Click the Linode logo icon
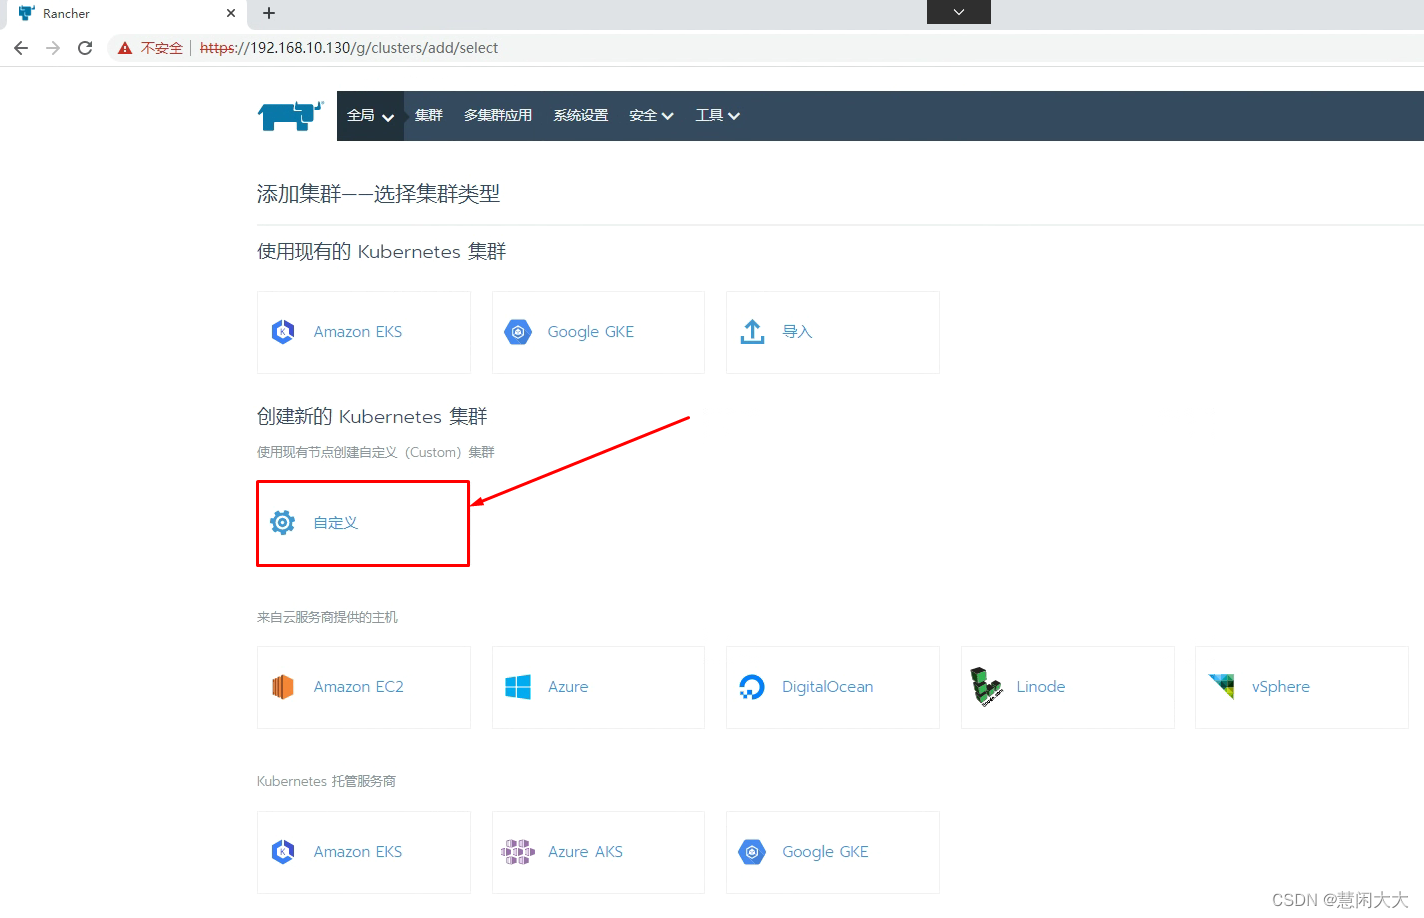This screenshot has height=918, width=1424. tap(987, 687)
